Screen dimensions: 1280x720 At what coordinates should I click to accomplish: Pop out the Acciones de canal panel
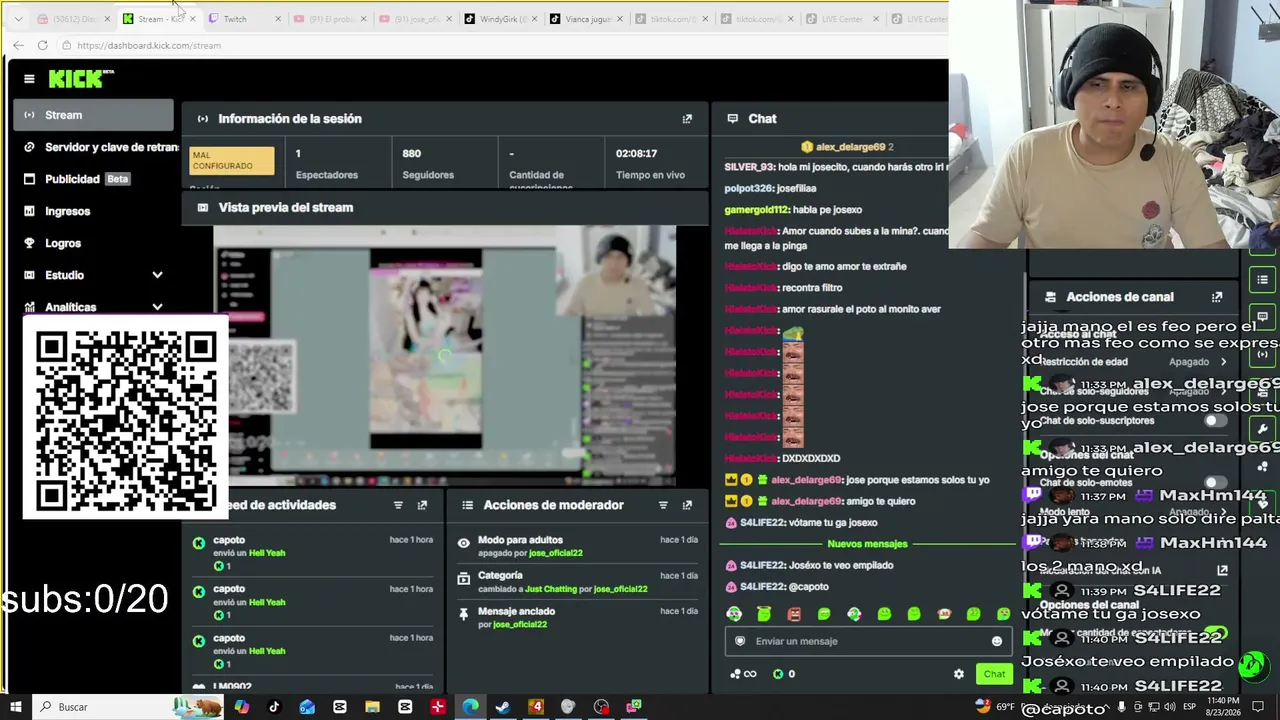(x=1217, y=297)
